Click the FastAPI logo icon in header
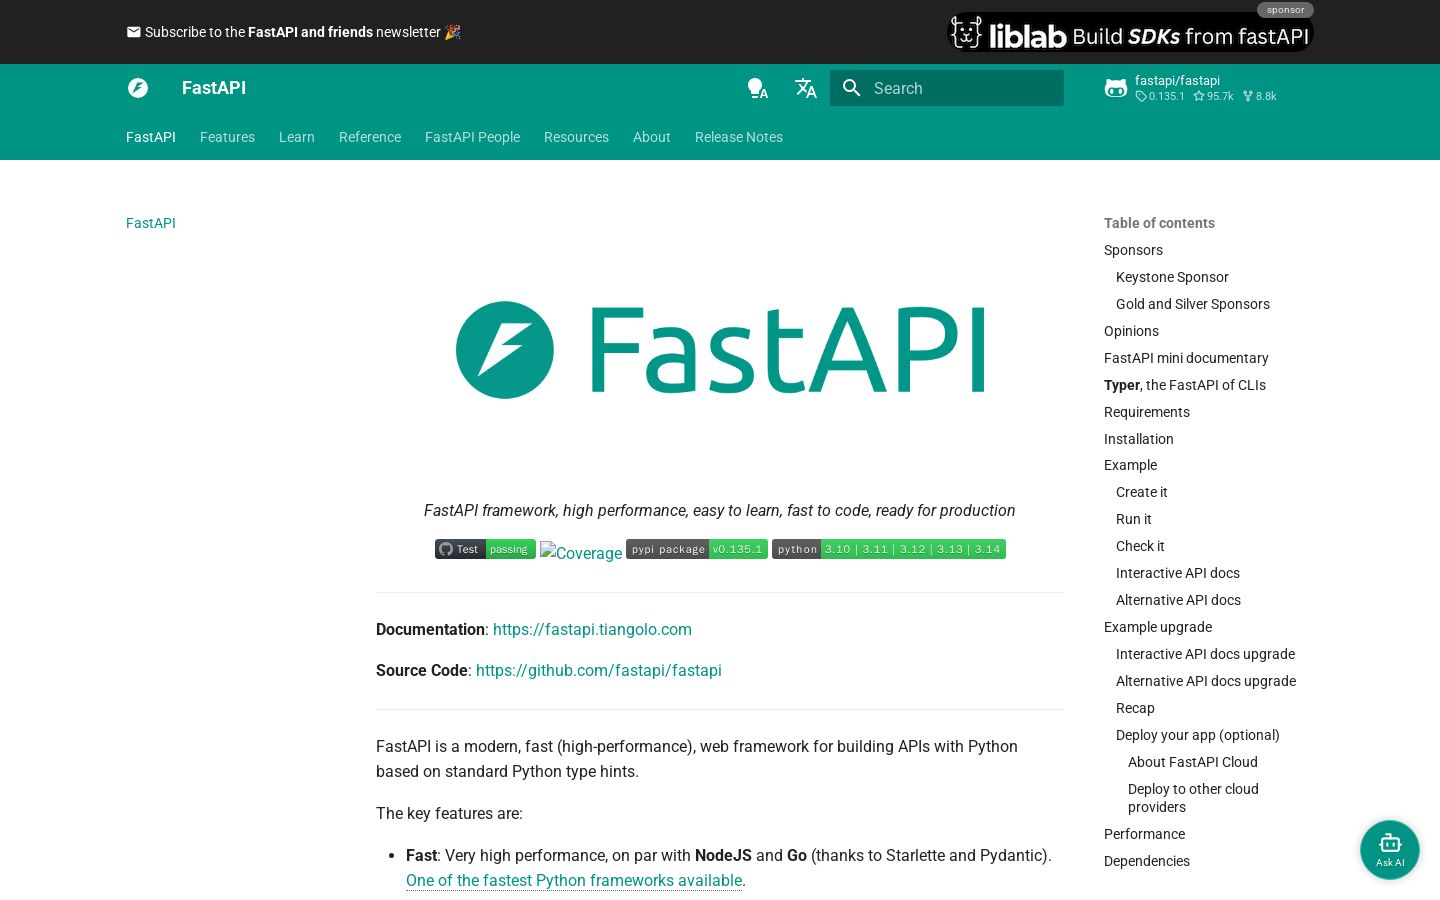 pos(138,88)
